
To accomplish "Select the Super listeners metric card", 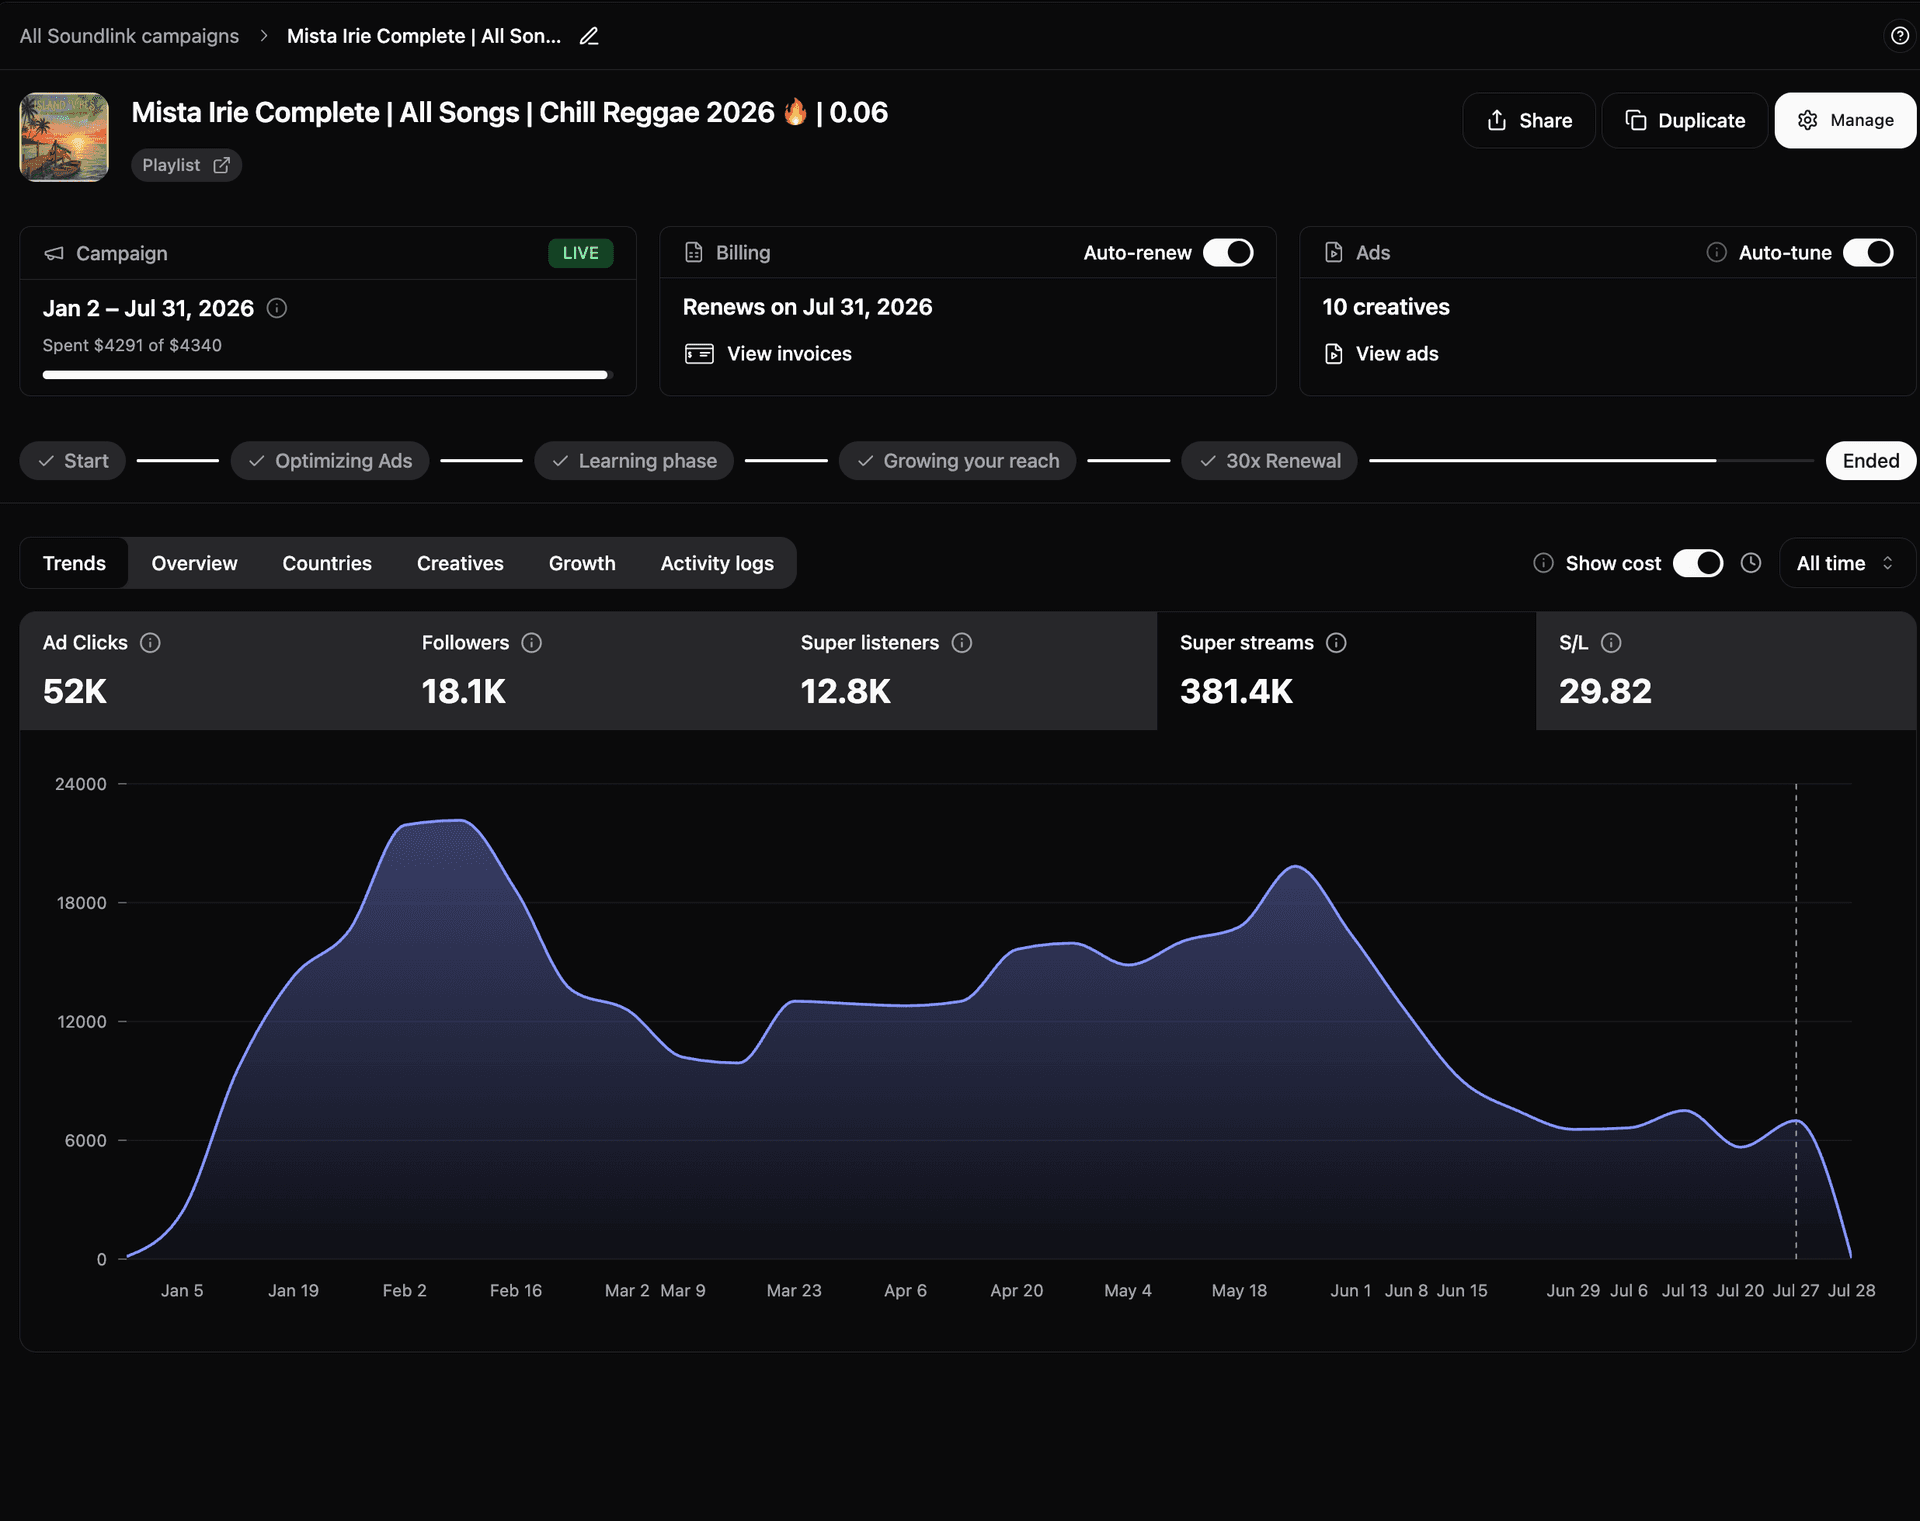I will [x=967, y=671].
